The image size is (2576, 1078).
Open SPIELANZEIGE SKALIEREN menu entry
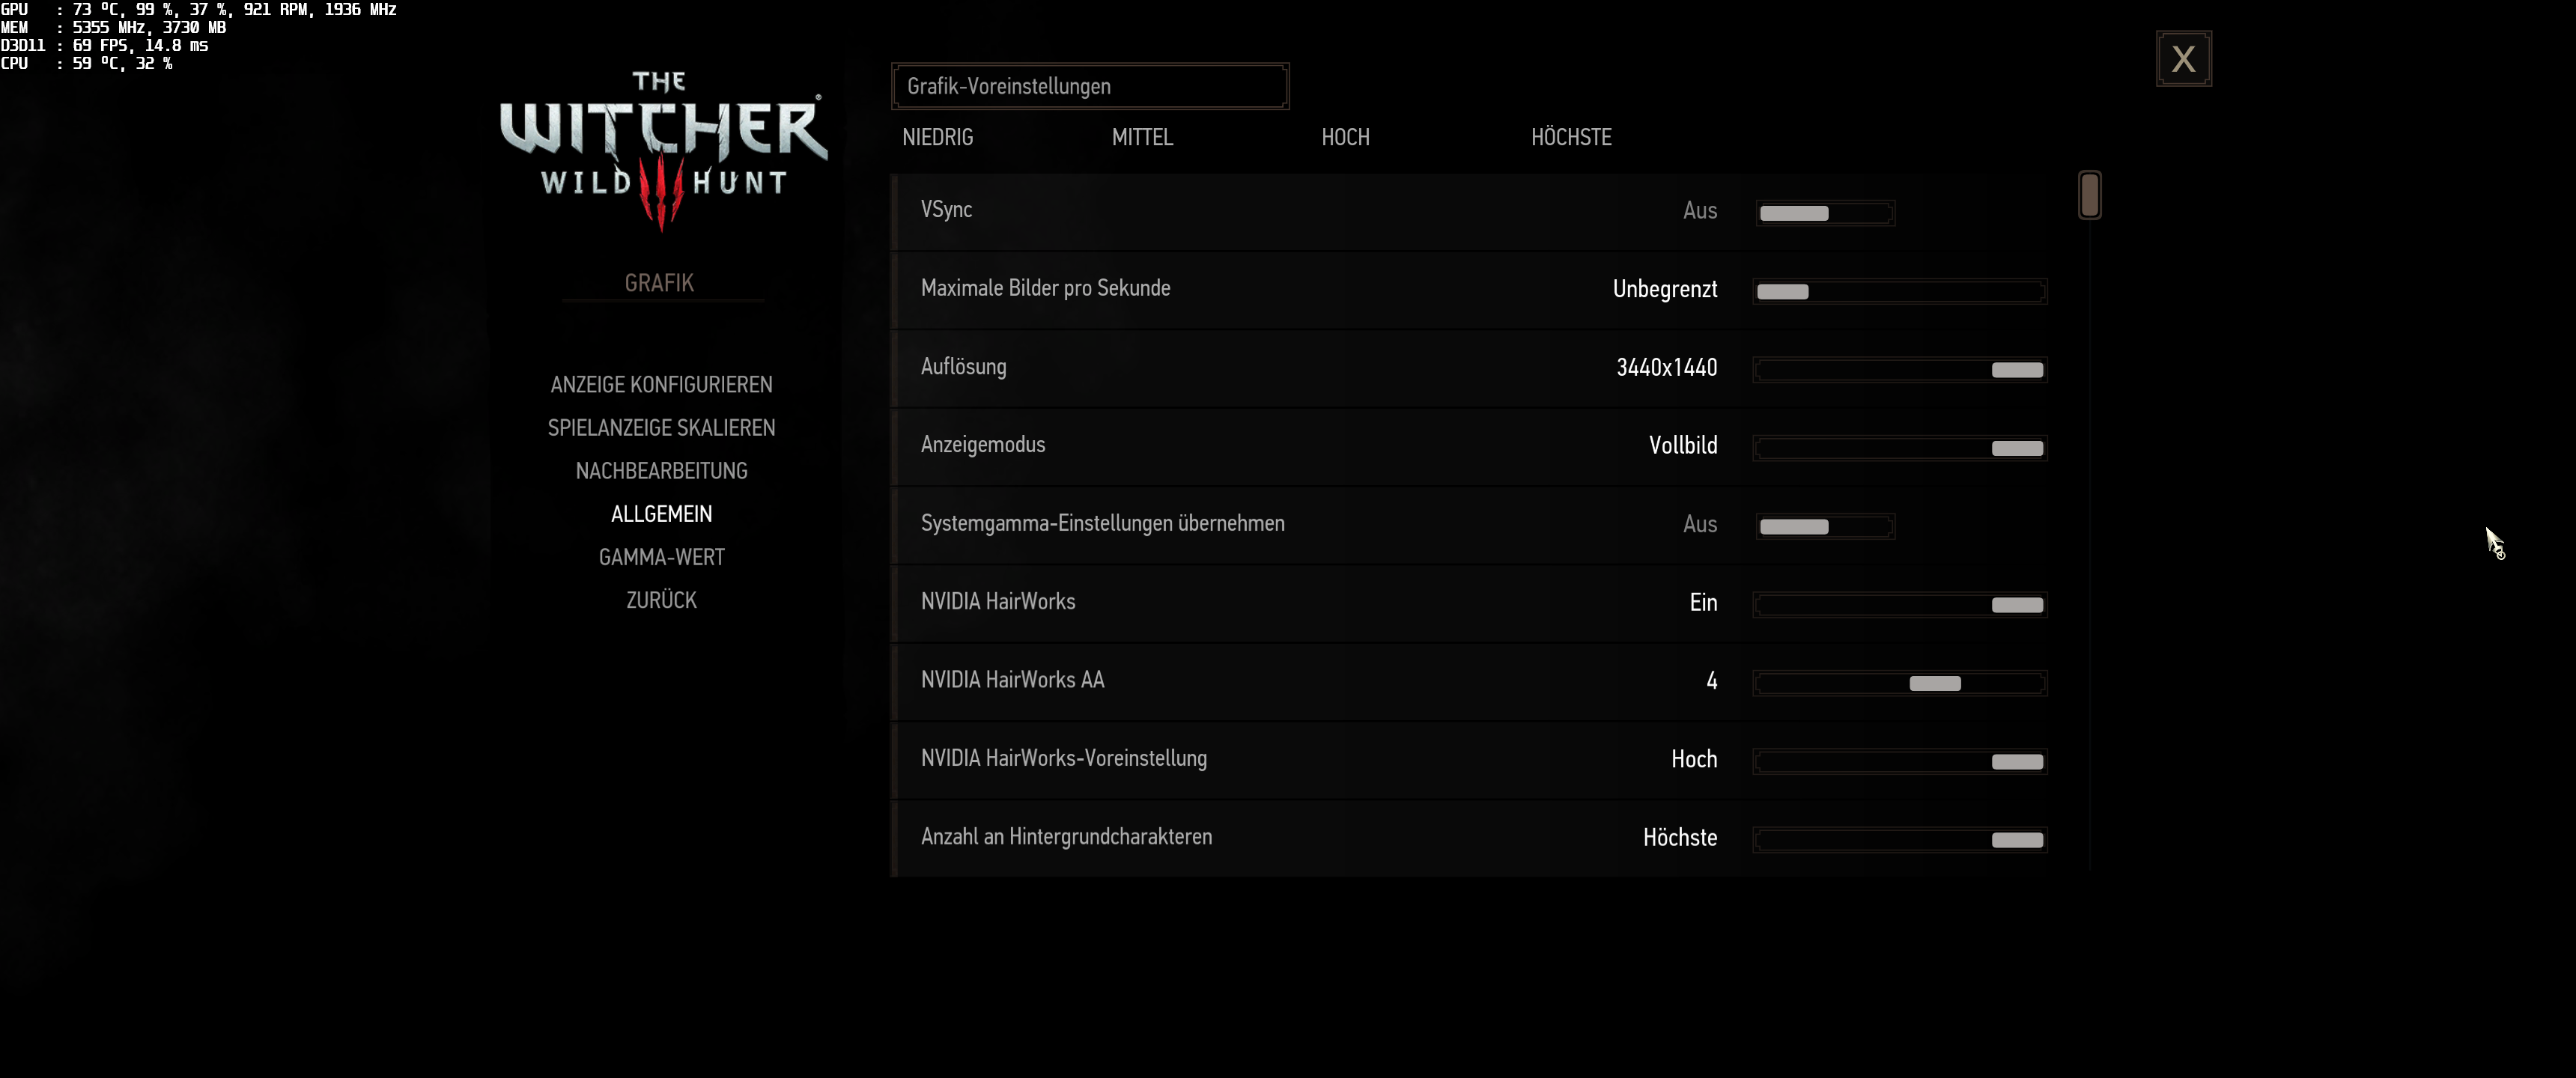point(661,428)
